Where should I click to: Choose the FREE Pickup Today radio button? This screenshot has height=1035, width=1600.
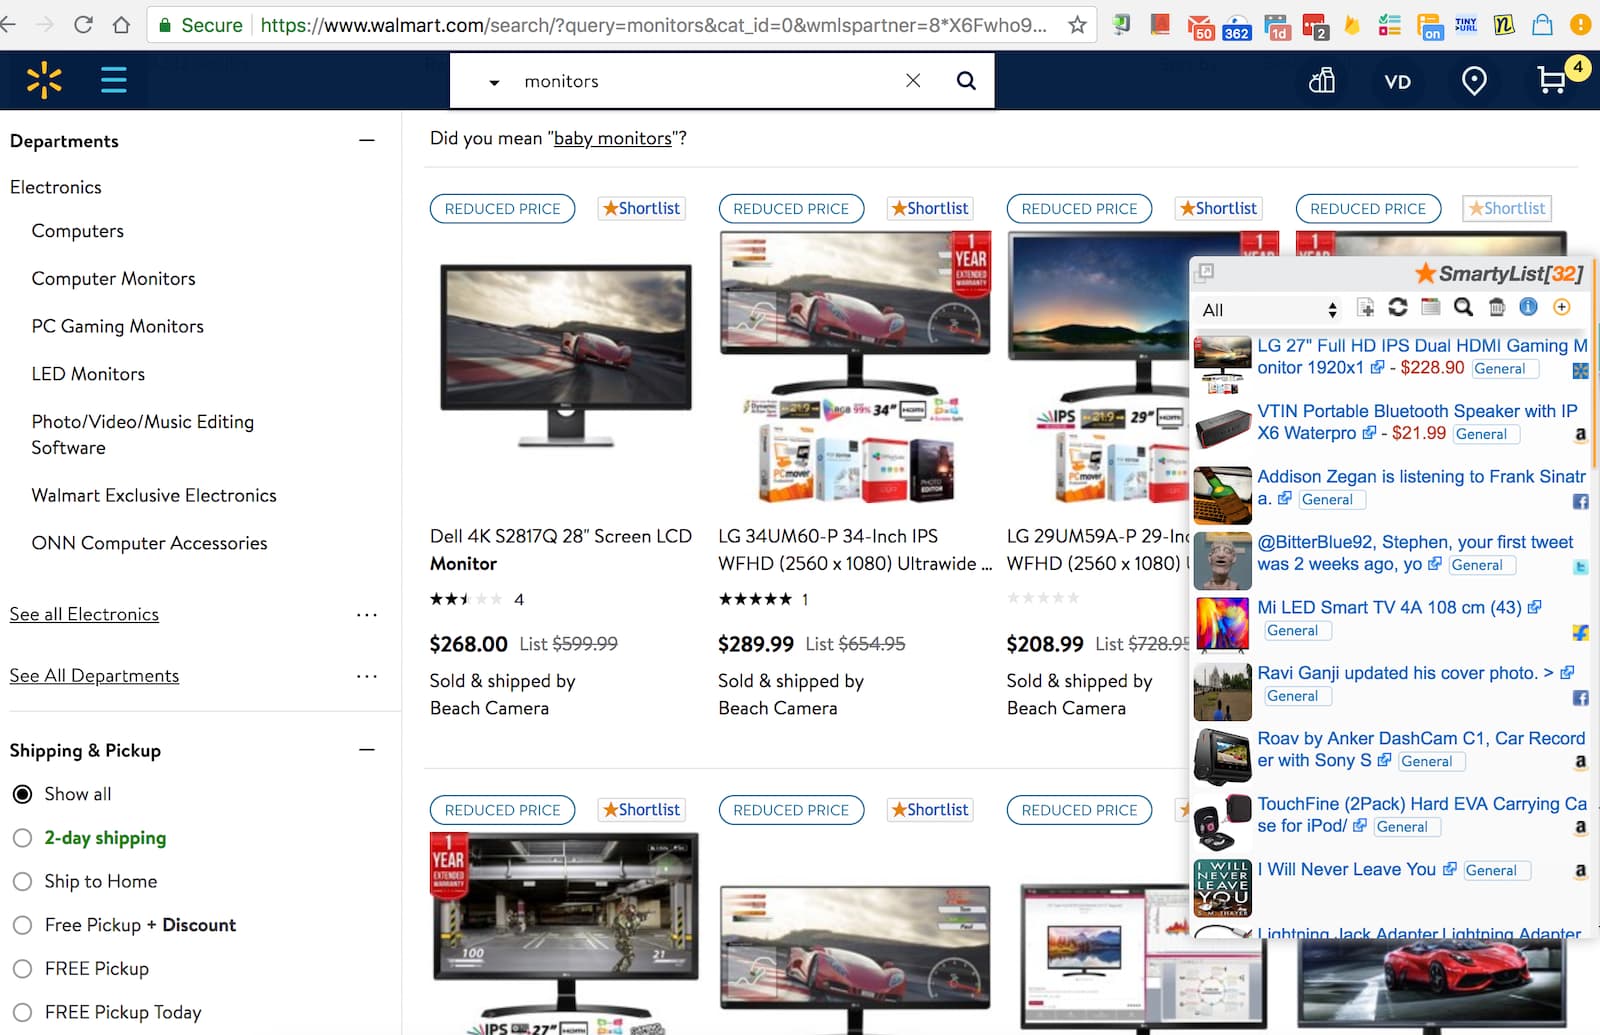[22, 1012]
